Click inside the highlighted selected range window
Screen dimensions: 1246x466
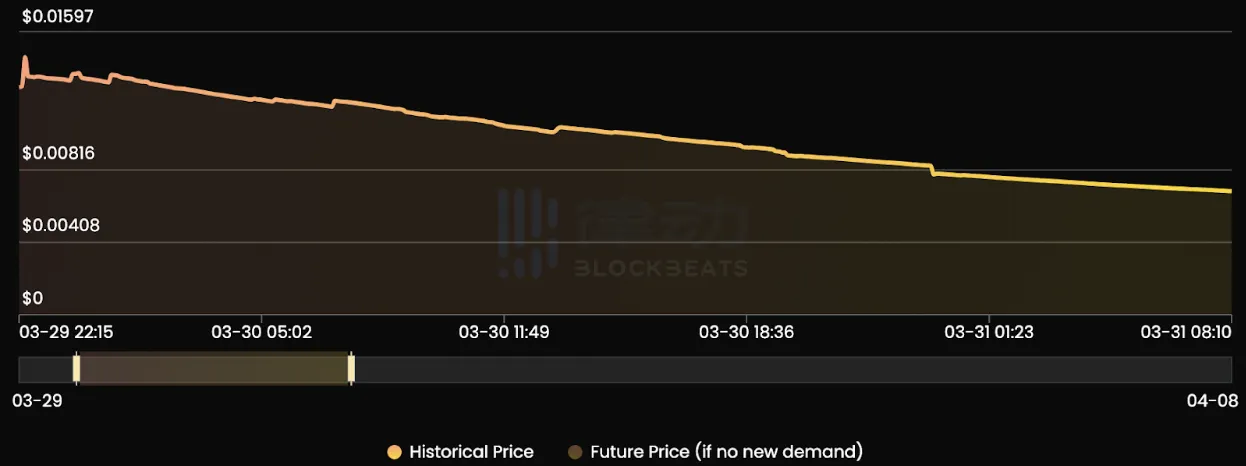tap(213, 369)
